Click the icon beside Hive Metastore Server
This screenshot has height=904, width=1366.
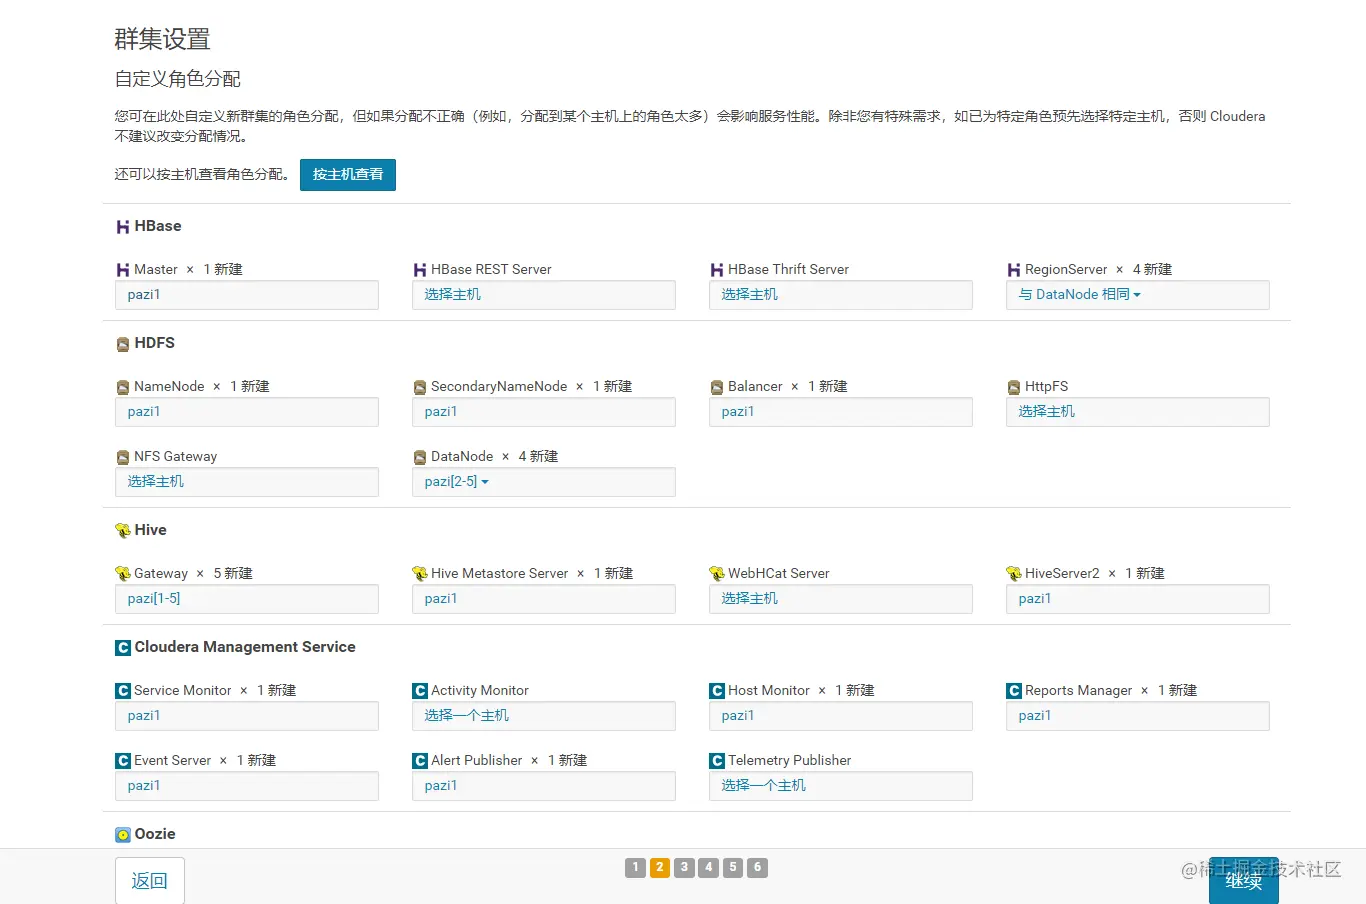point(420,574)
